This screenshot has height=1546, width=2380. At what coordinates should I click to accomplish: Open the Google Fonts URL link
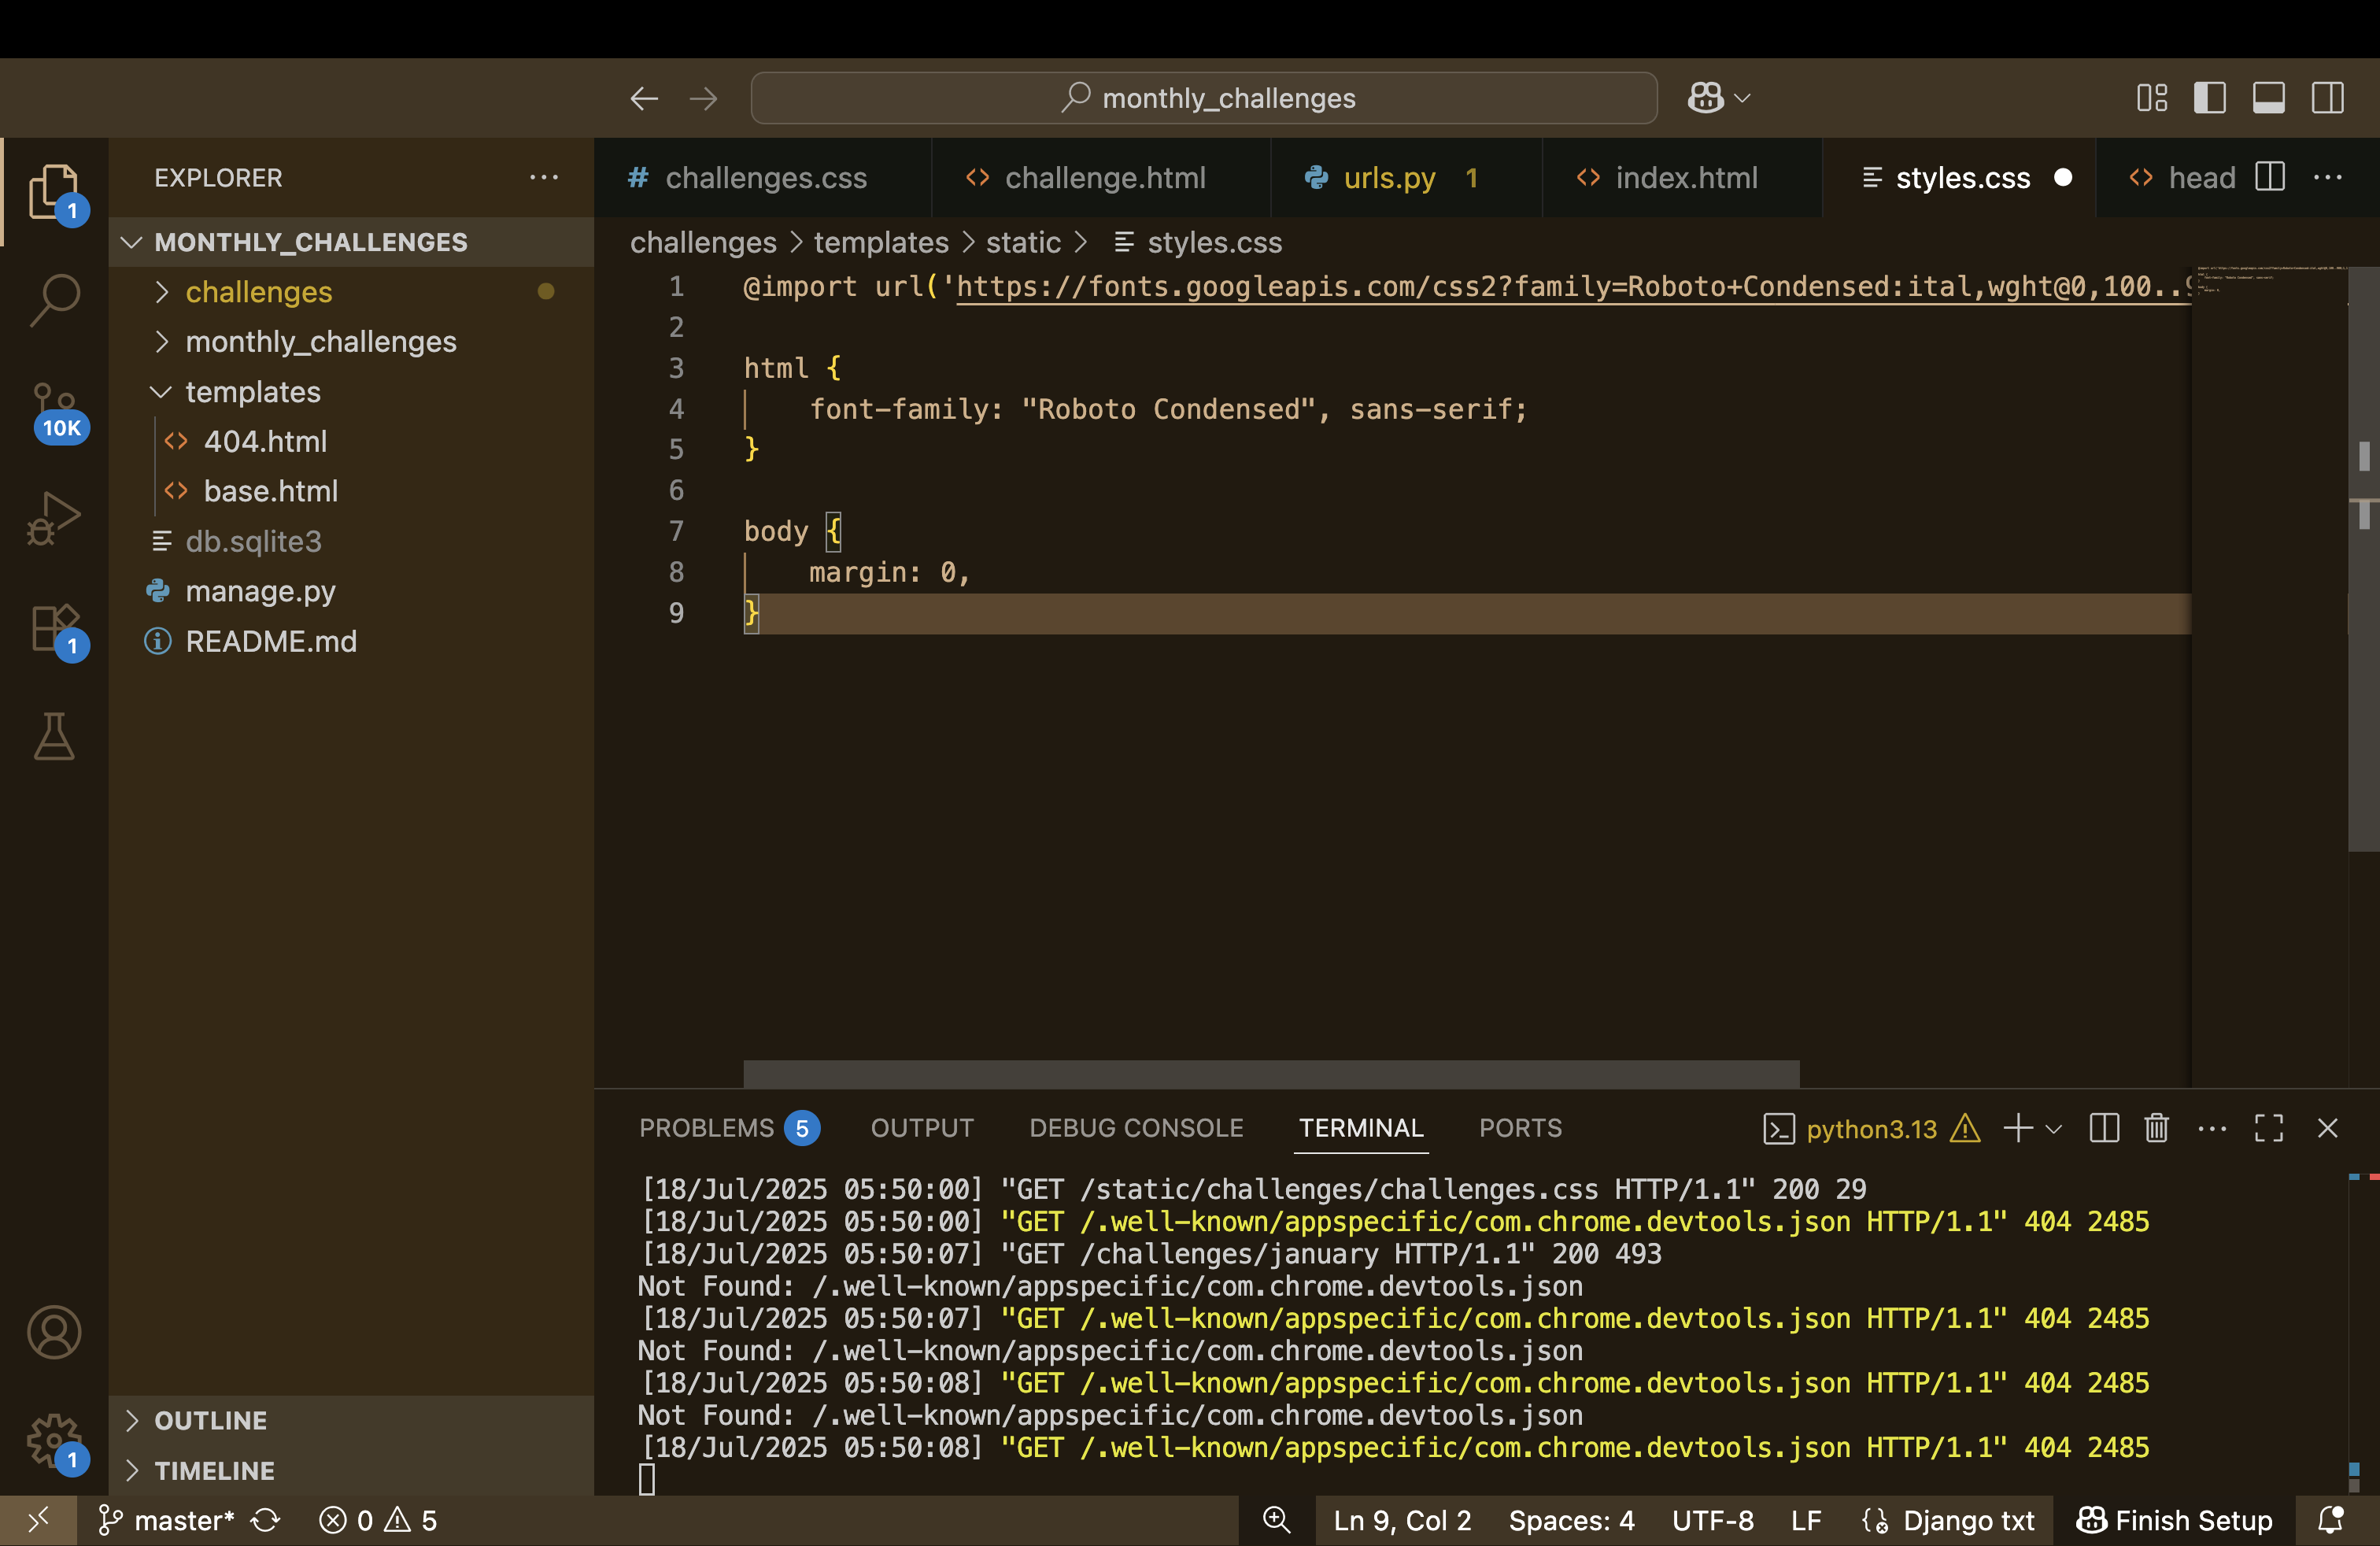(1573, 287)
